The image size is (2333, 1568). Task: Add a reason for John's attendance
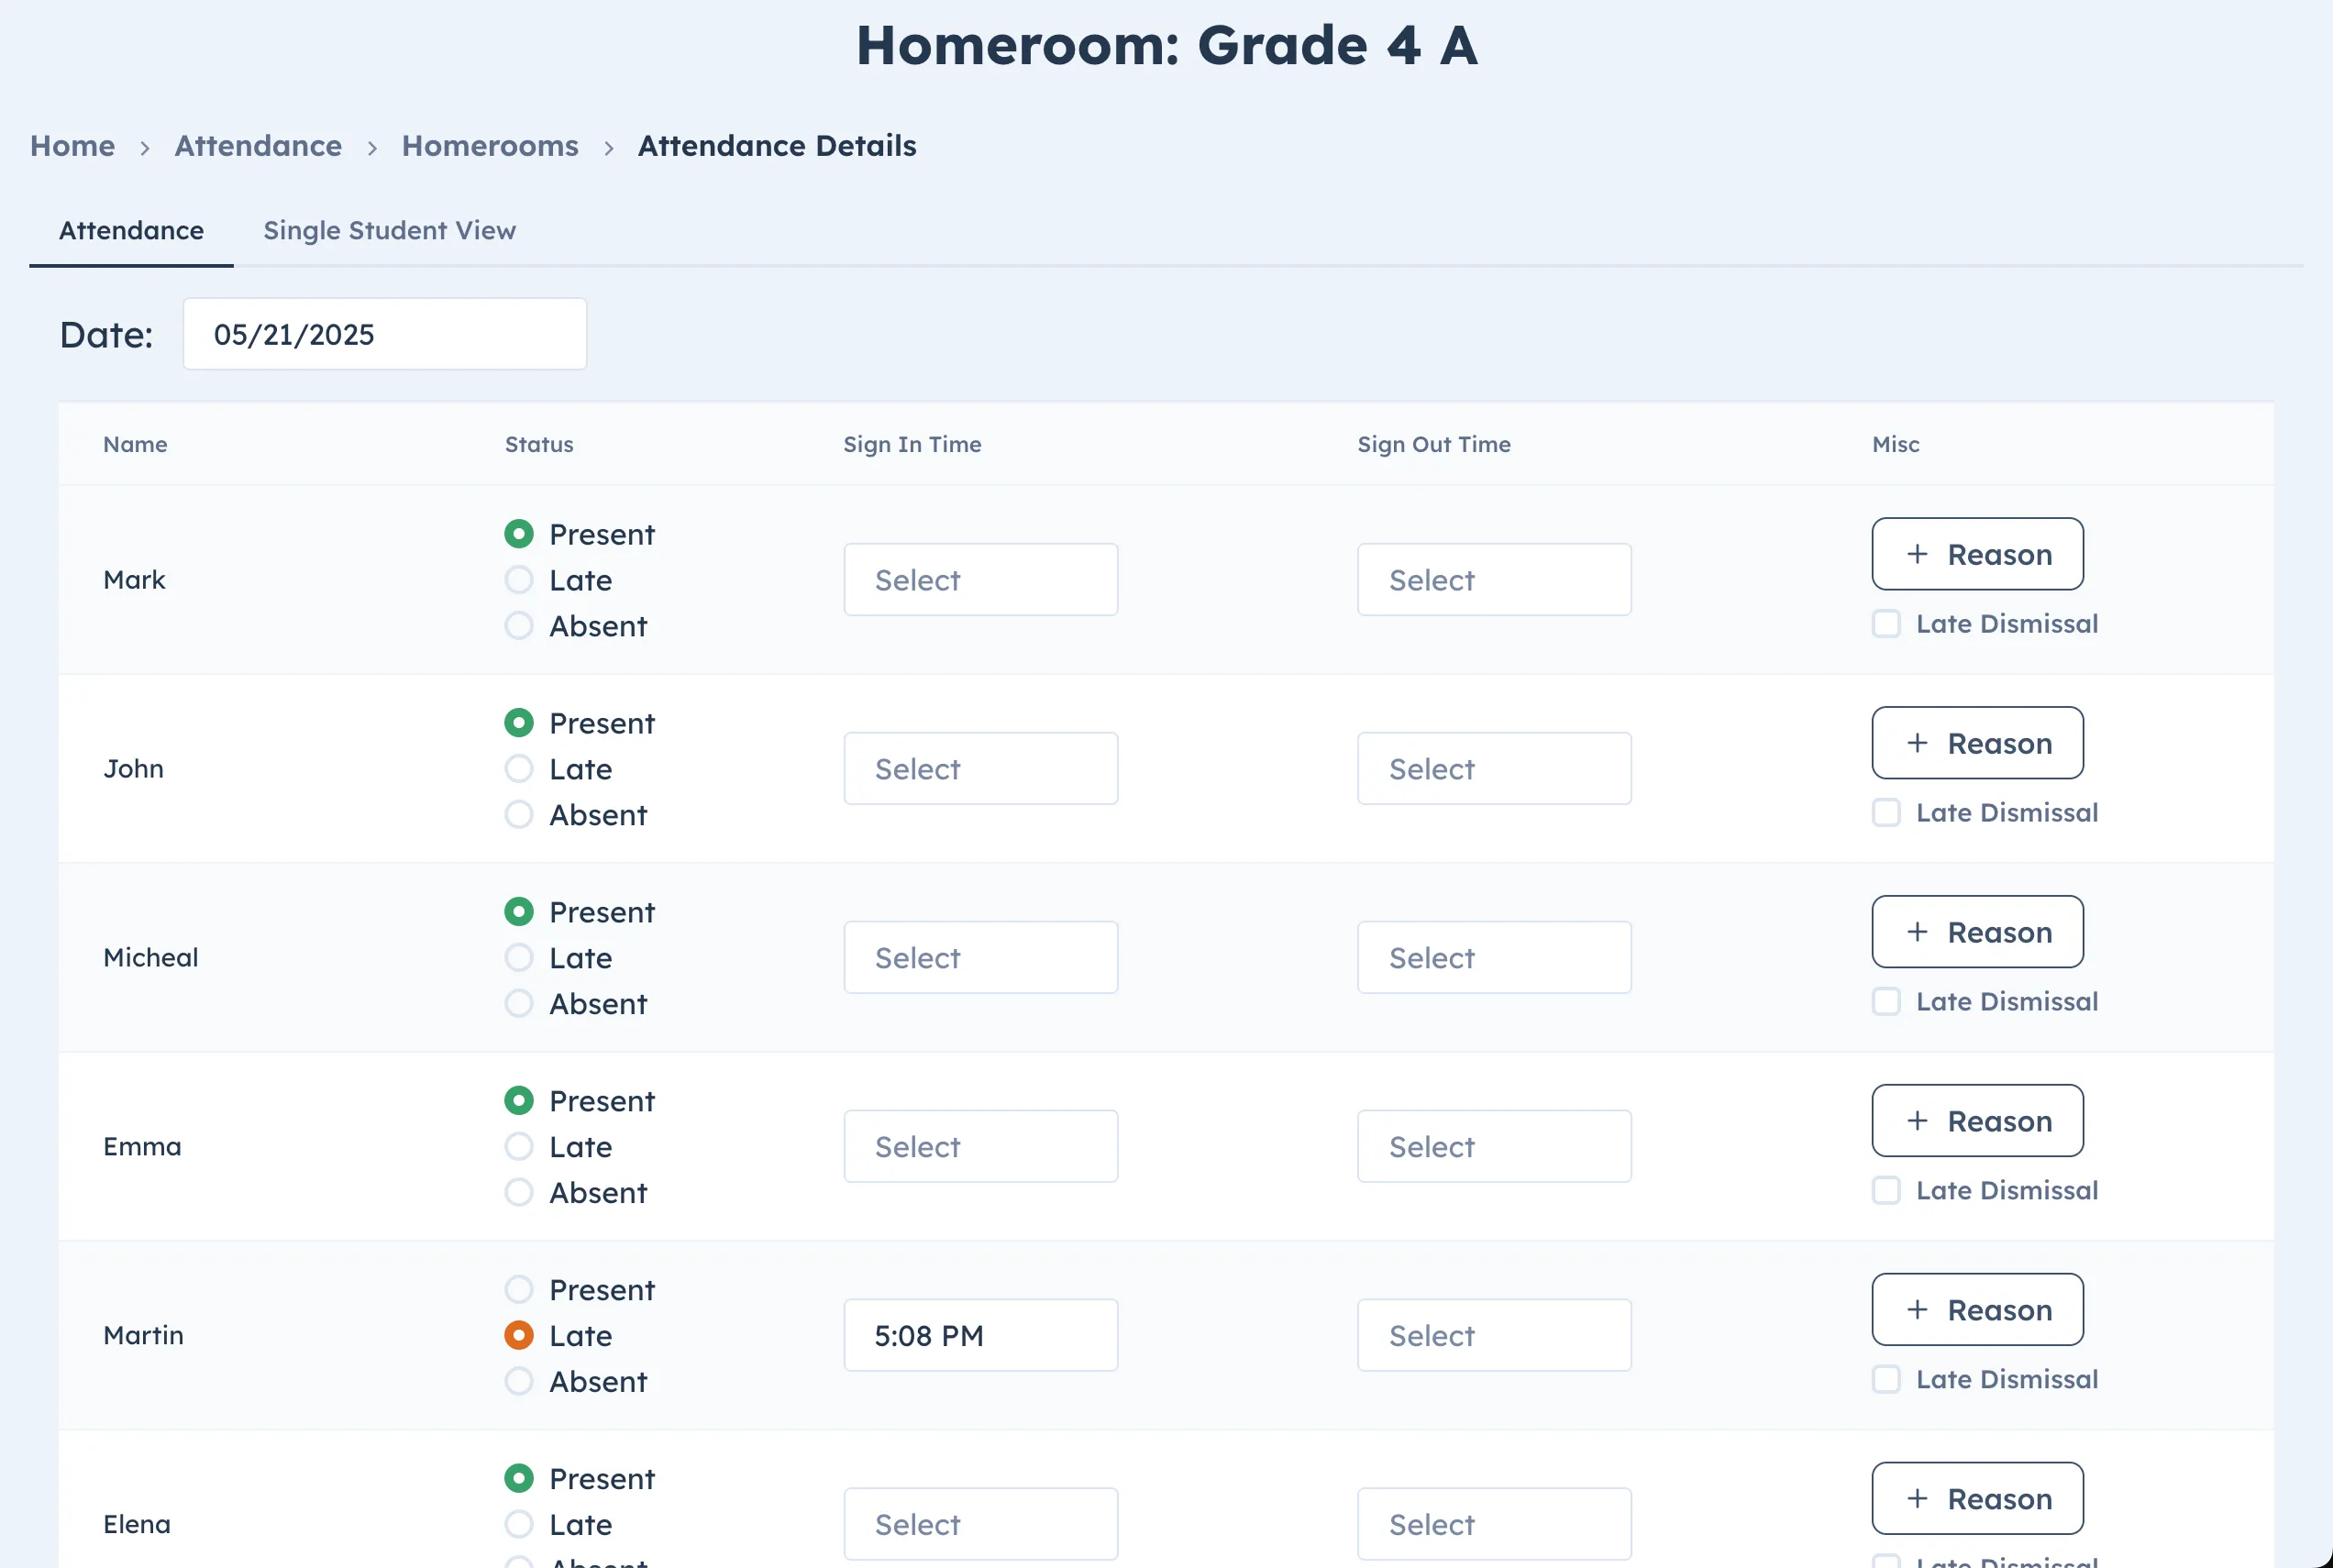1977,743
